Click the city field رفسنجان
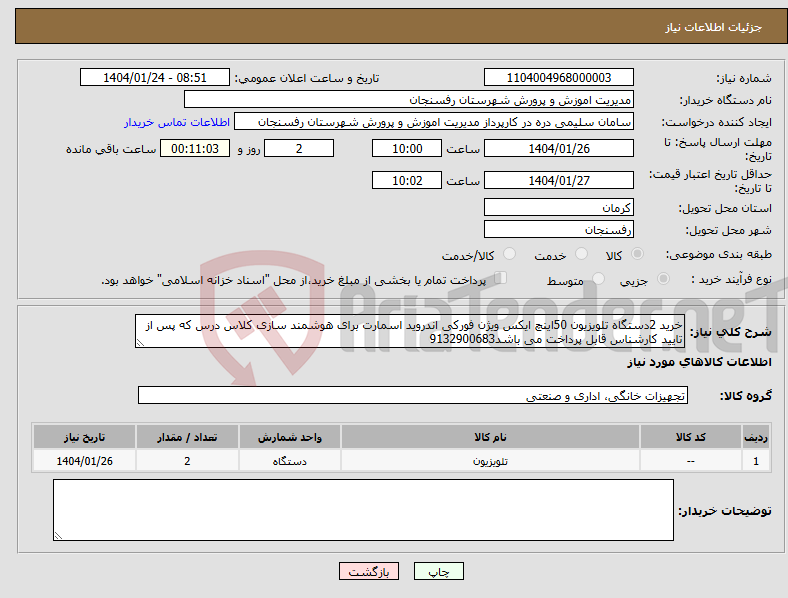788x598 pixels. [x=558, y=229]
